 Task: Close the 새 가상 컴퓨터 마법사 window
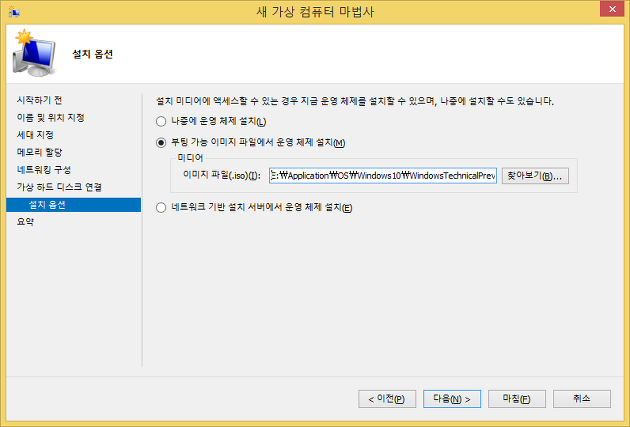click(612, 9)
